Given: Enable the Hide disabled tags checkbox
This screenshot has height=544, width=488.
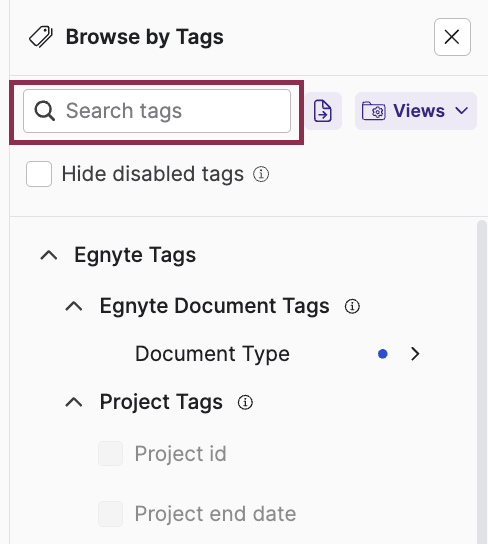Looking at the screenshot, I should 39,174.
